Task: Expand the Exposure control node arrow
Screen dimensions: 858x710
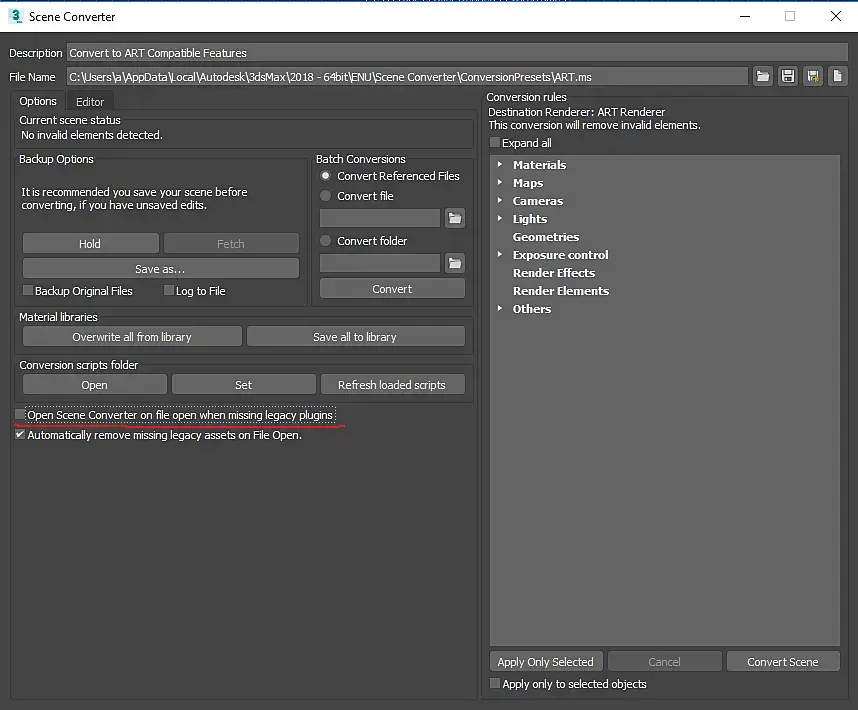Action: [x=500, y=254]
